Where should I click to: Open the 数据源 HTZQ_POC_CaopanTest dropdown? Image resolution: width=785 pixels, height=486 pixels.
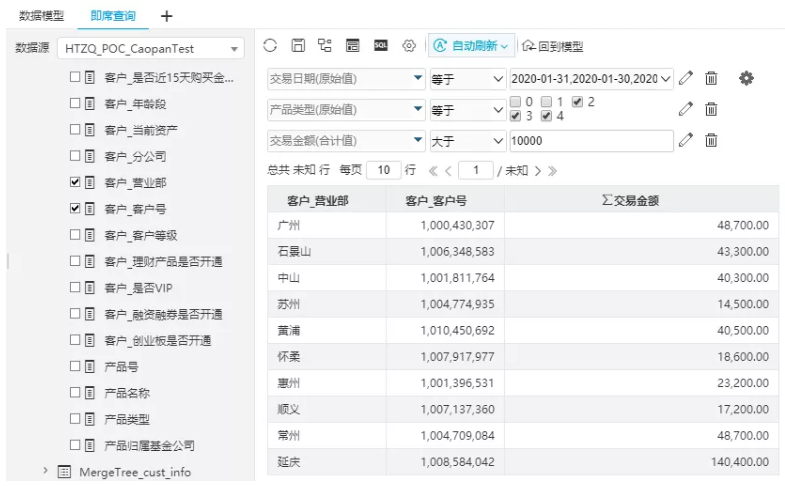click(x=151, y=49)
